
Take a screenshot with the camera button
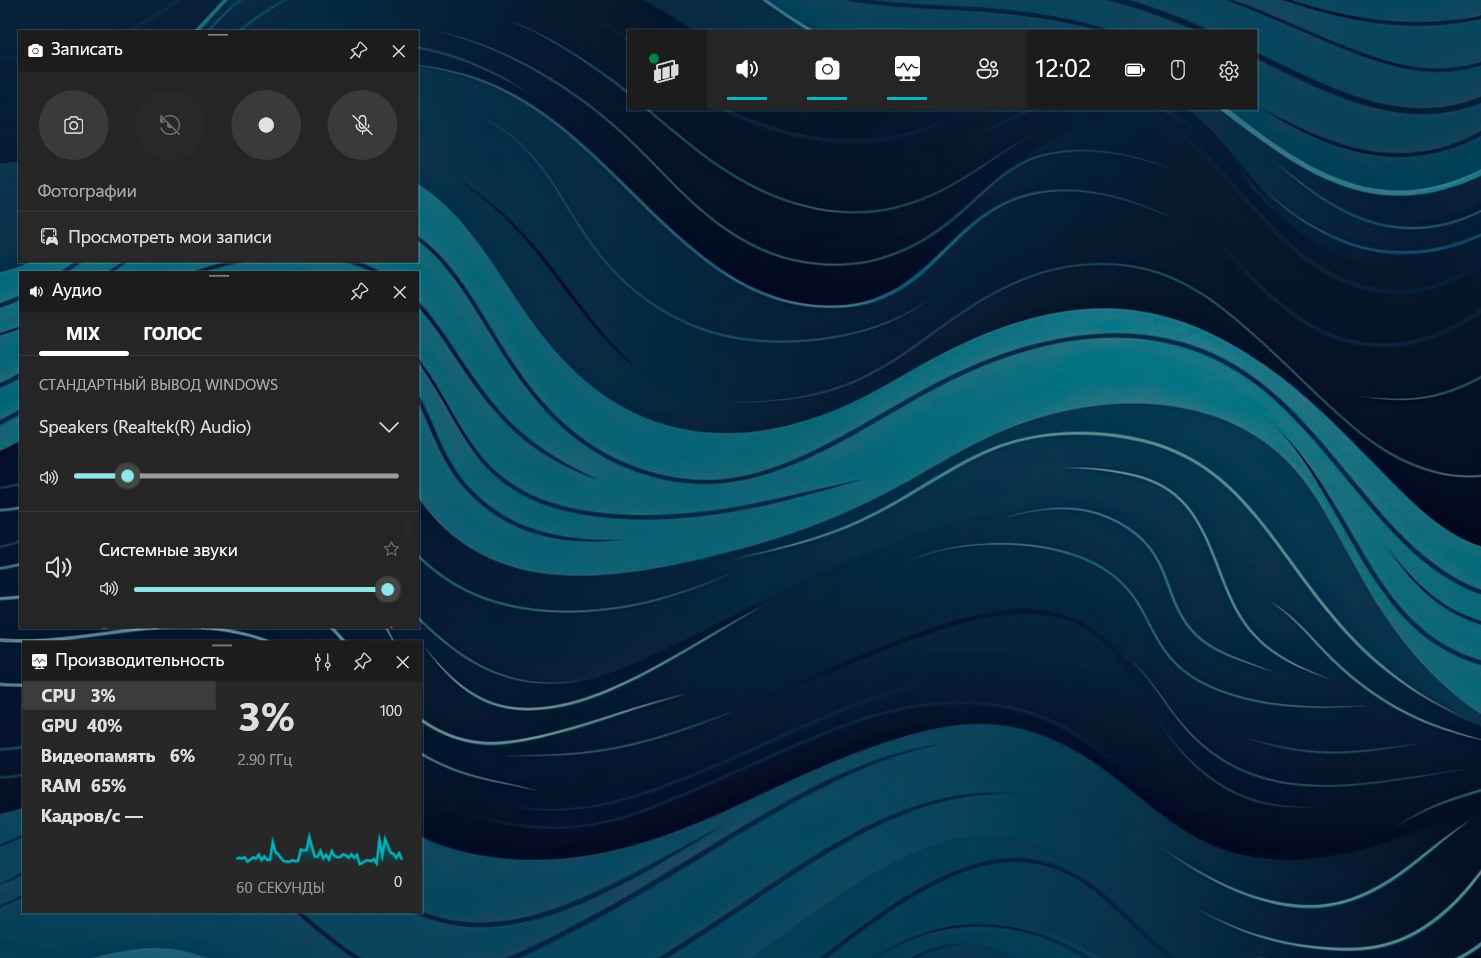coord(73,125)
